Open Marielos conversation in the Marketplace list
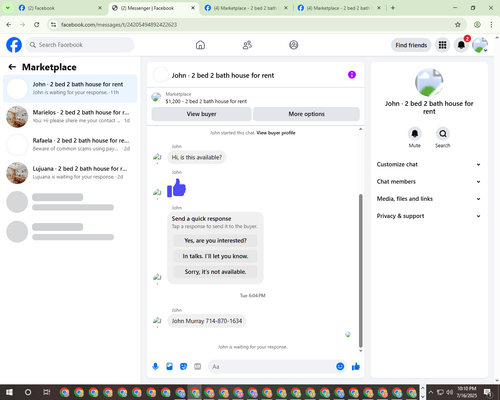Image resolution: width=500 pixels, height=400 pixels. [70, 117]
